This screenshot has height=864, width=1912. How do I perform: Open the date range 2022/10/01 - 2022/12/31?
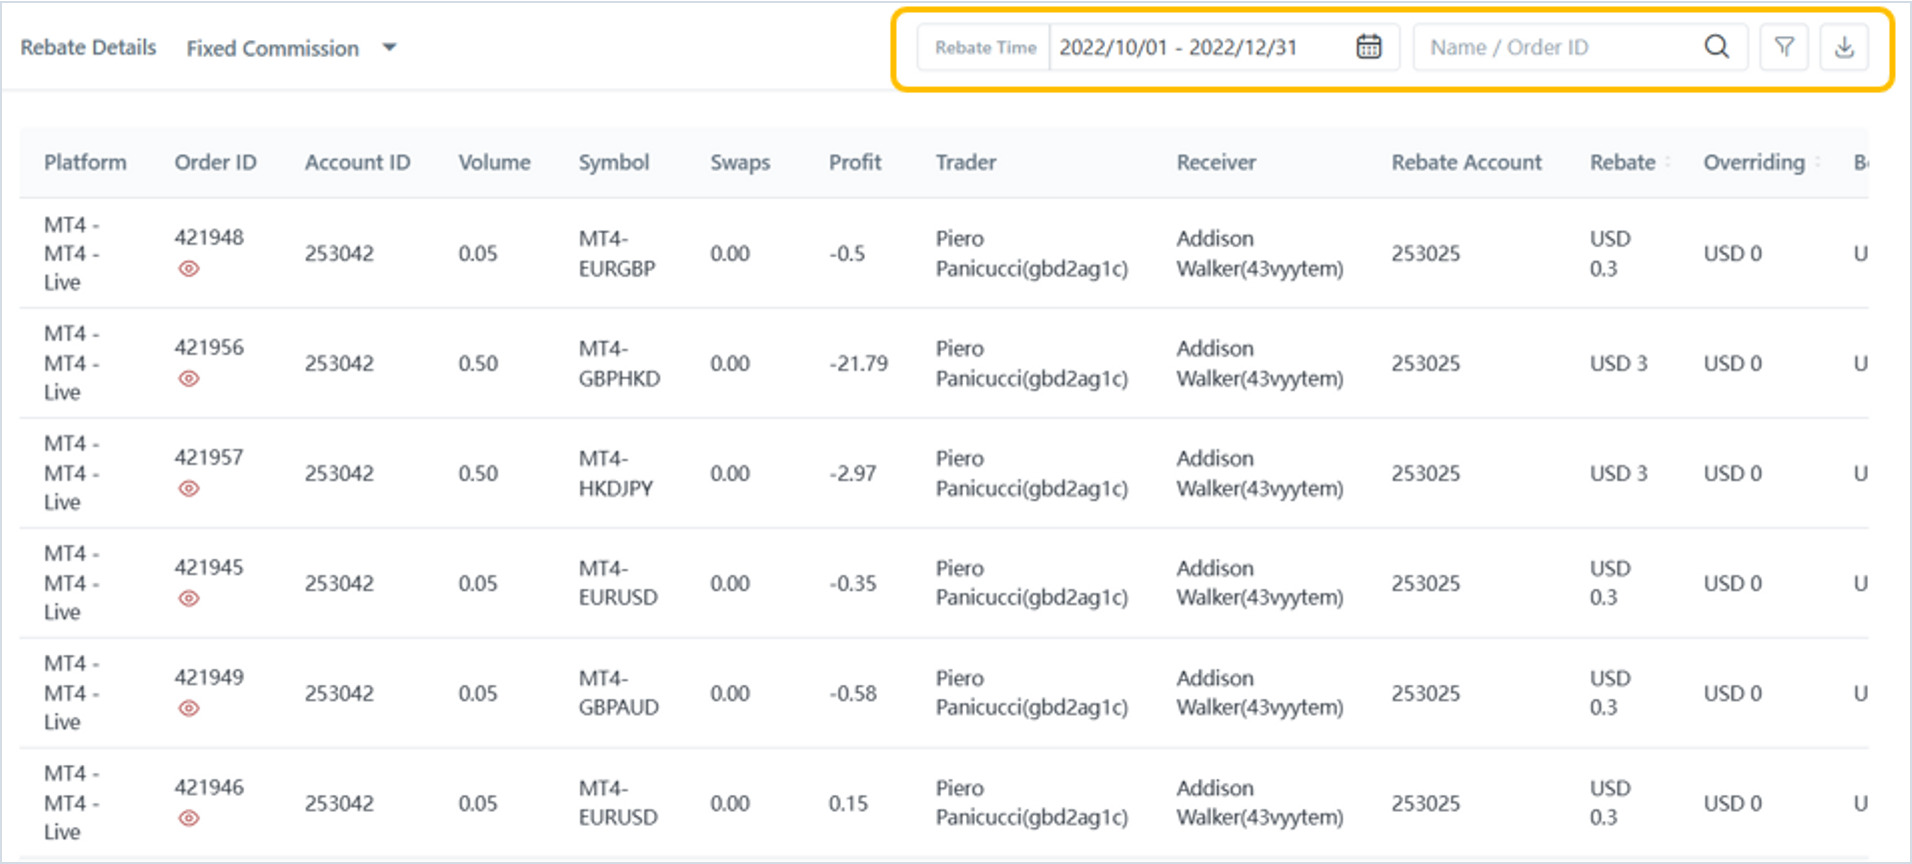pos(1178,47)
